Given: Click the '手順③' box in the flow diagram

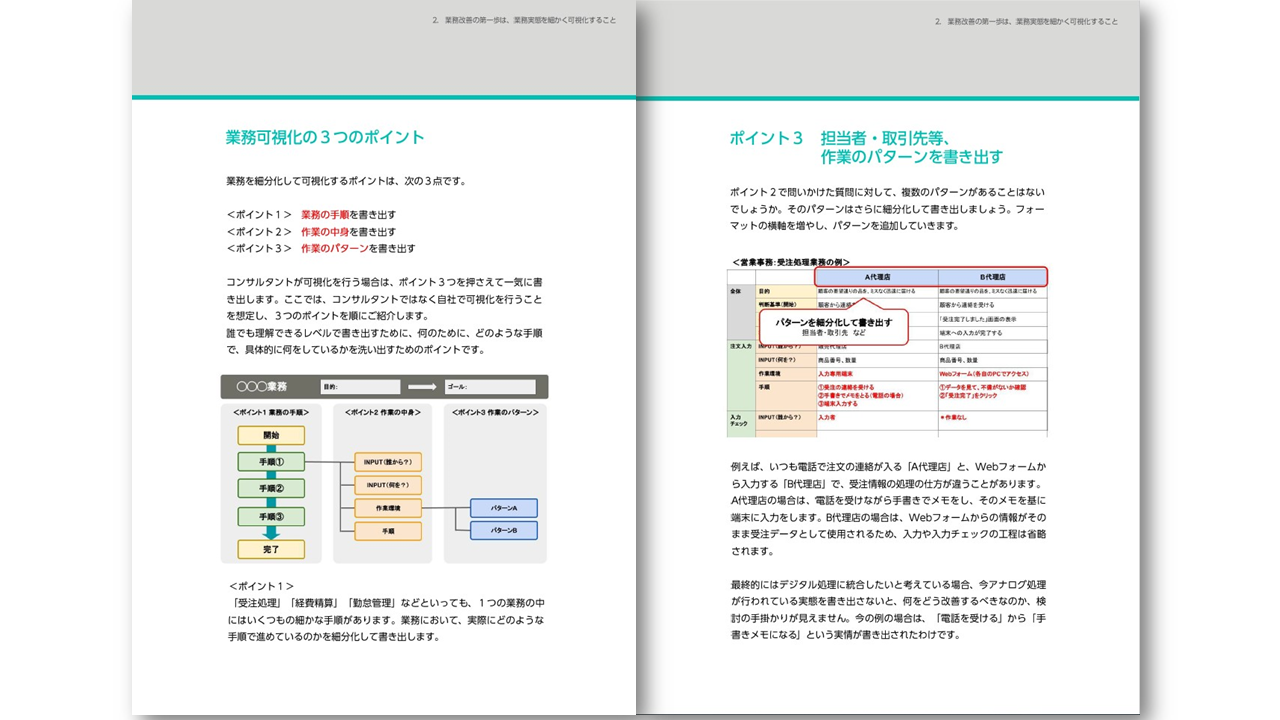Looking at the screenshot, I should coord(271,516).
